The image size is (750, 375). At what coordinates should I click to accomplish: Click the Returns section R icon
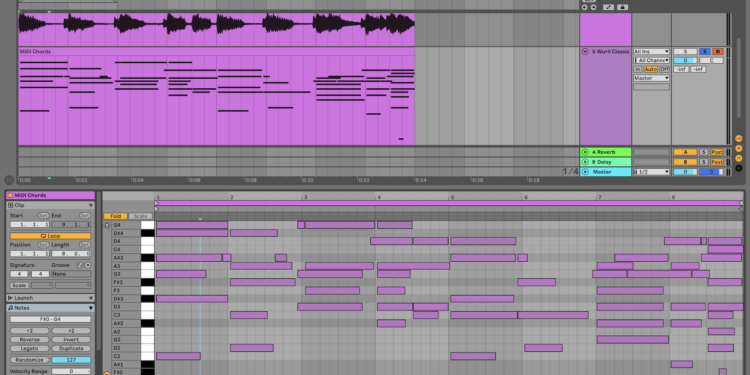tap(739, 149)
